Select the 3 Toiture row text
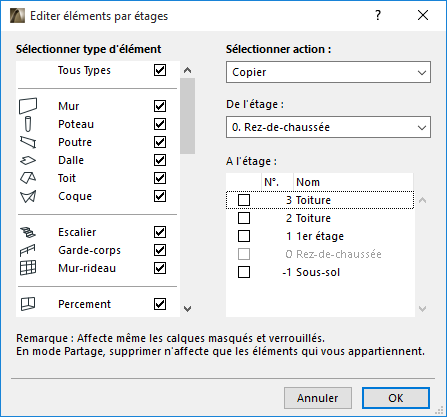The image size is (447, 417). pos(308,200)
